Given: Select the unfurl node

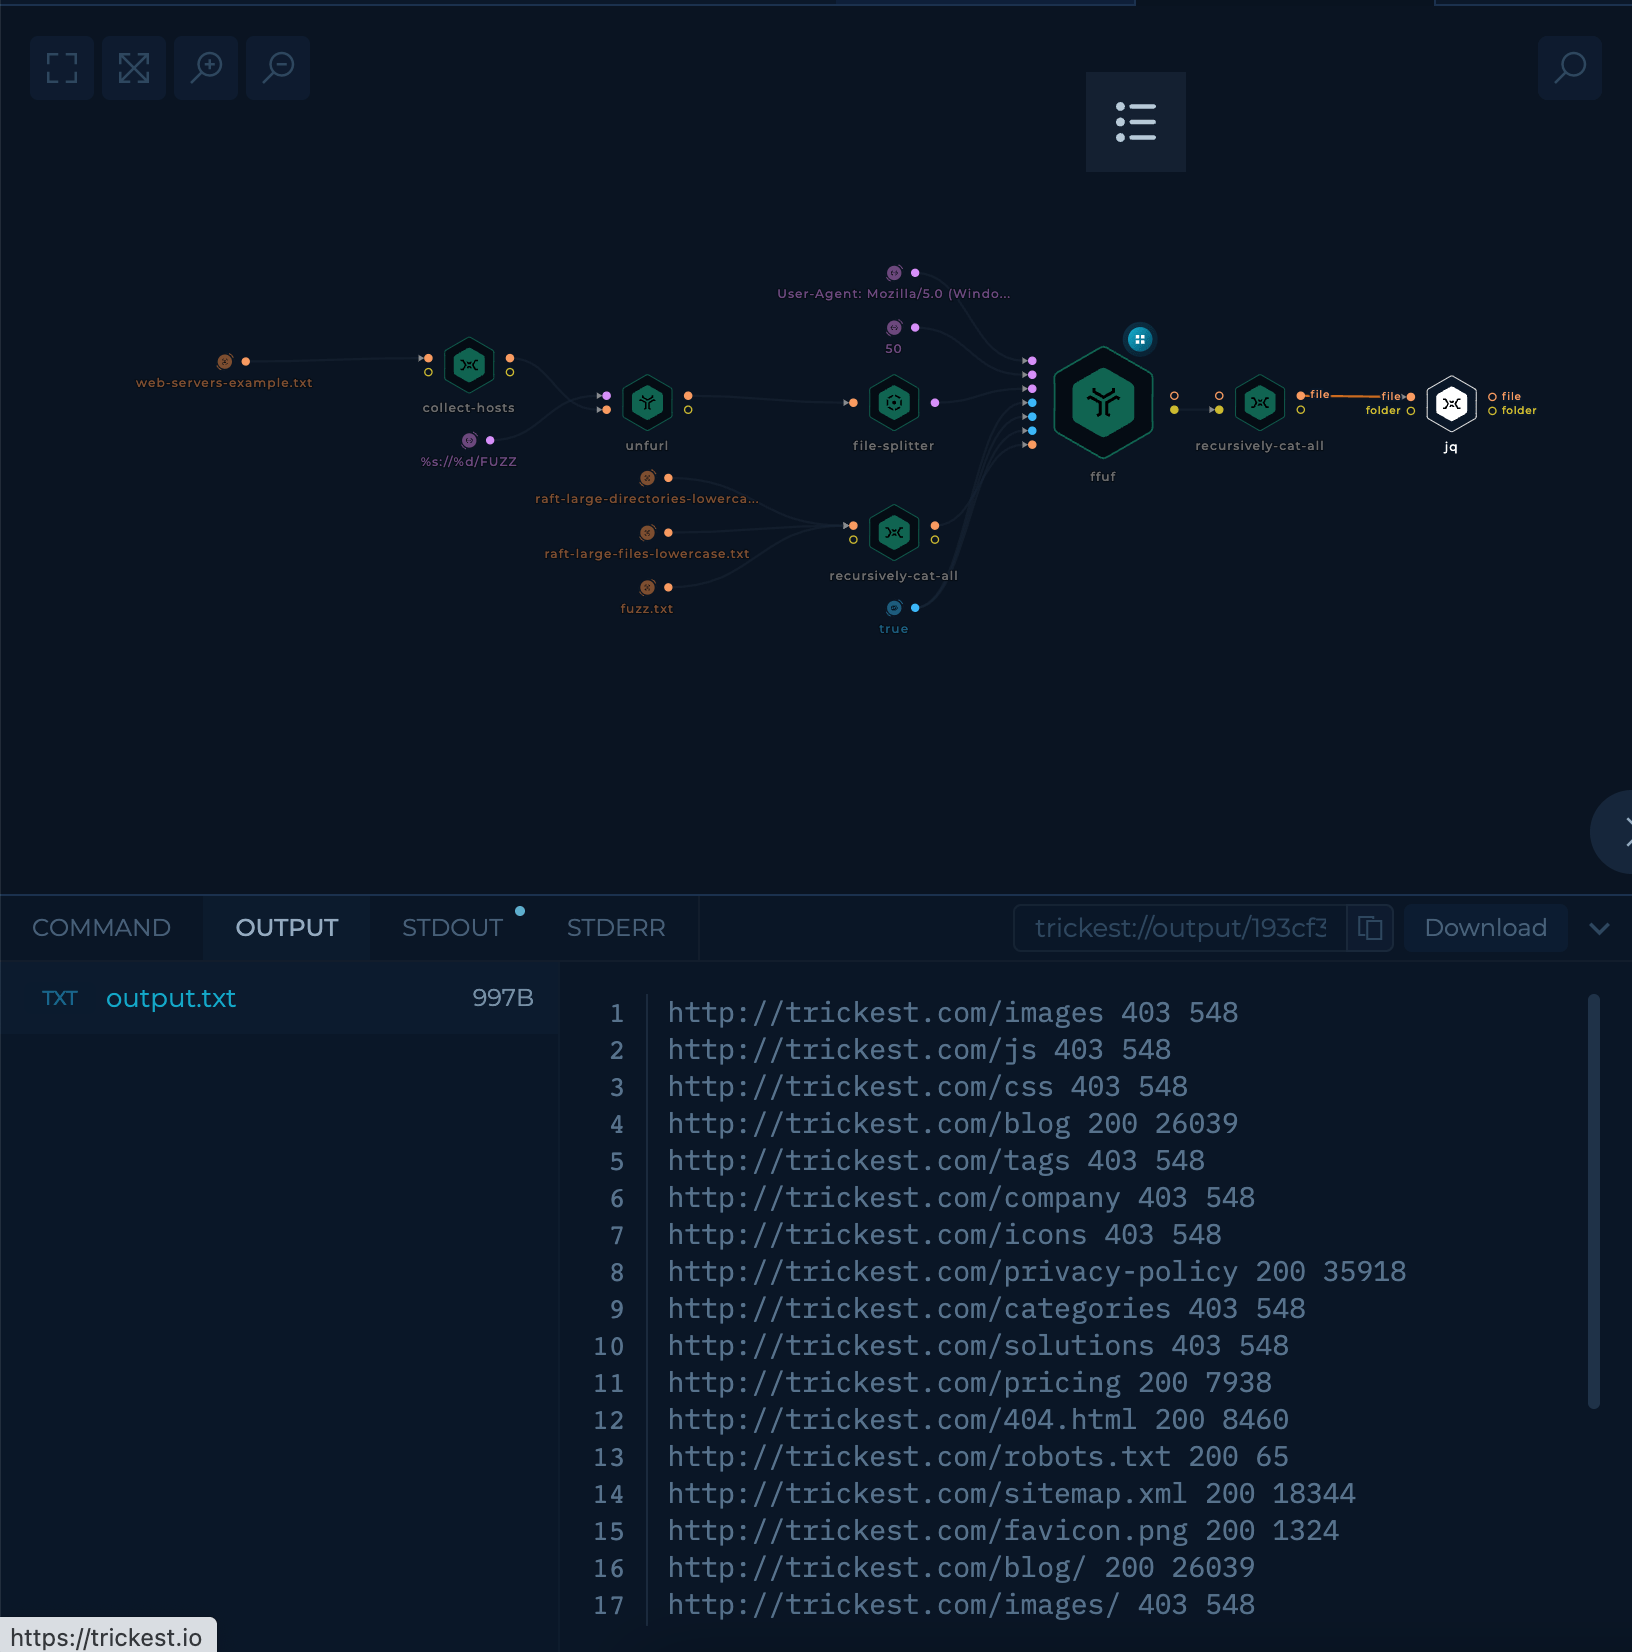Looking at the screenshot, I should [647, 403].
